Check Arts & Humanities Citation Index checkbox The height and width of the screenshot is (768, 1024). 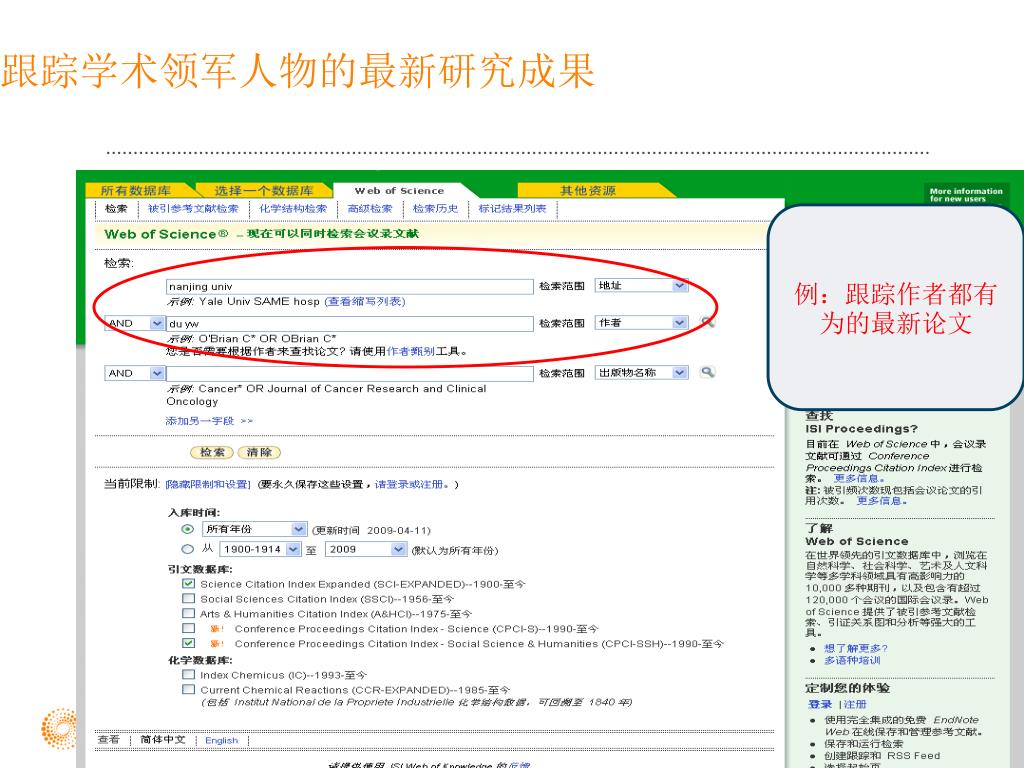tap(189, 614)
